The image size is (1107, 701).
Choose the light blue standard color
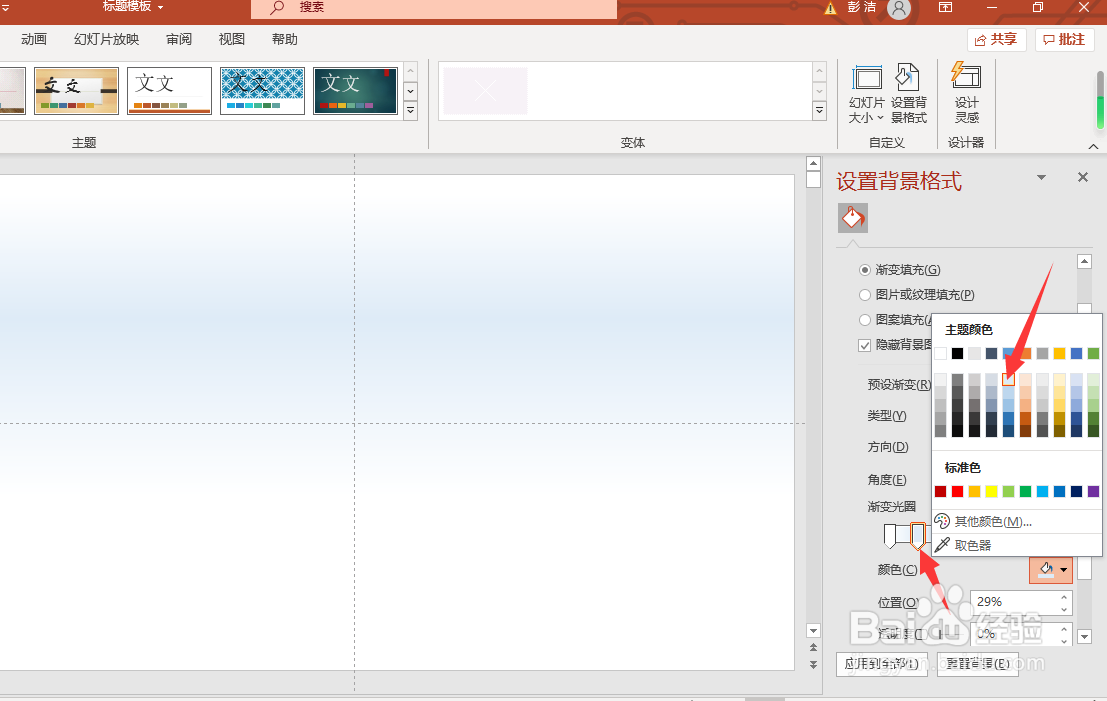point(1042,491)
